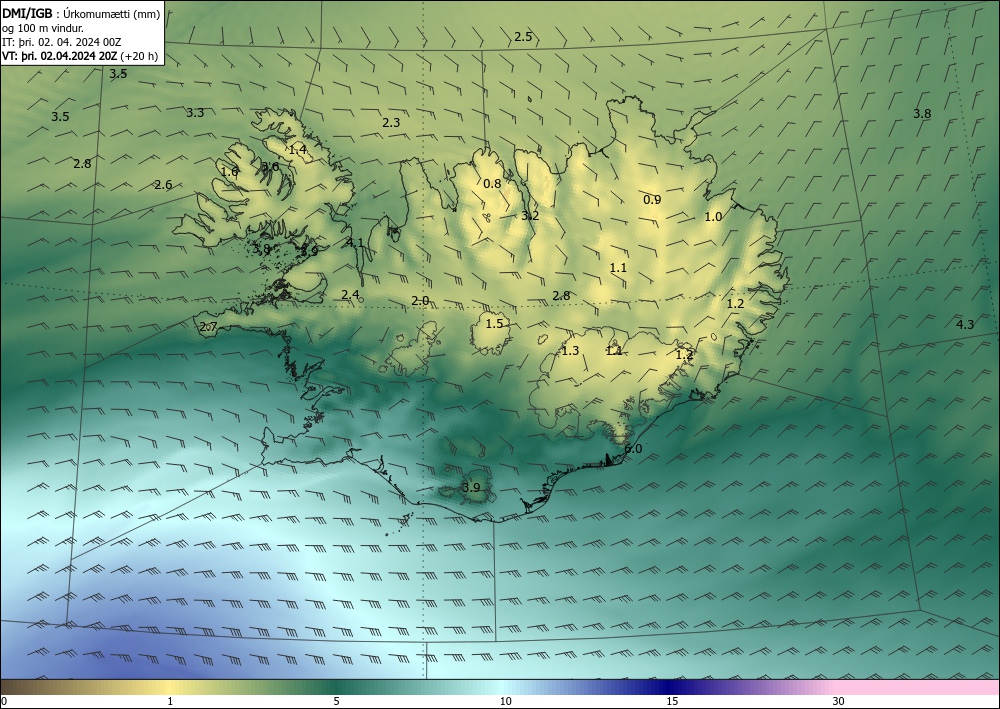Click the 2.0 value label
The width and height of the screenshot is (1000, 709).
coord(420,301)
